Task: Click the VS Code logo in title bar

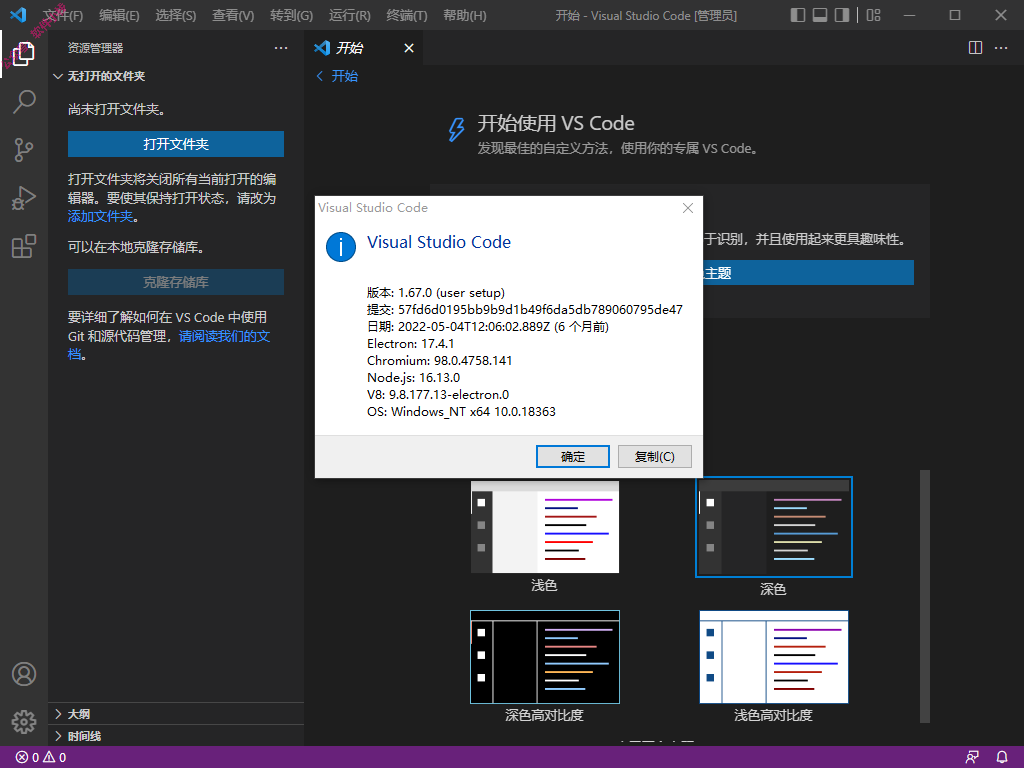Action: tap(18, 14)
